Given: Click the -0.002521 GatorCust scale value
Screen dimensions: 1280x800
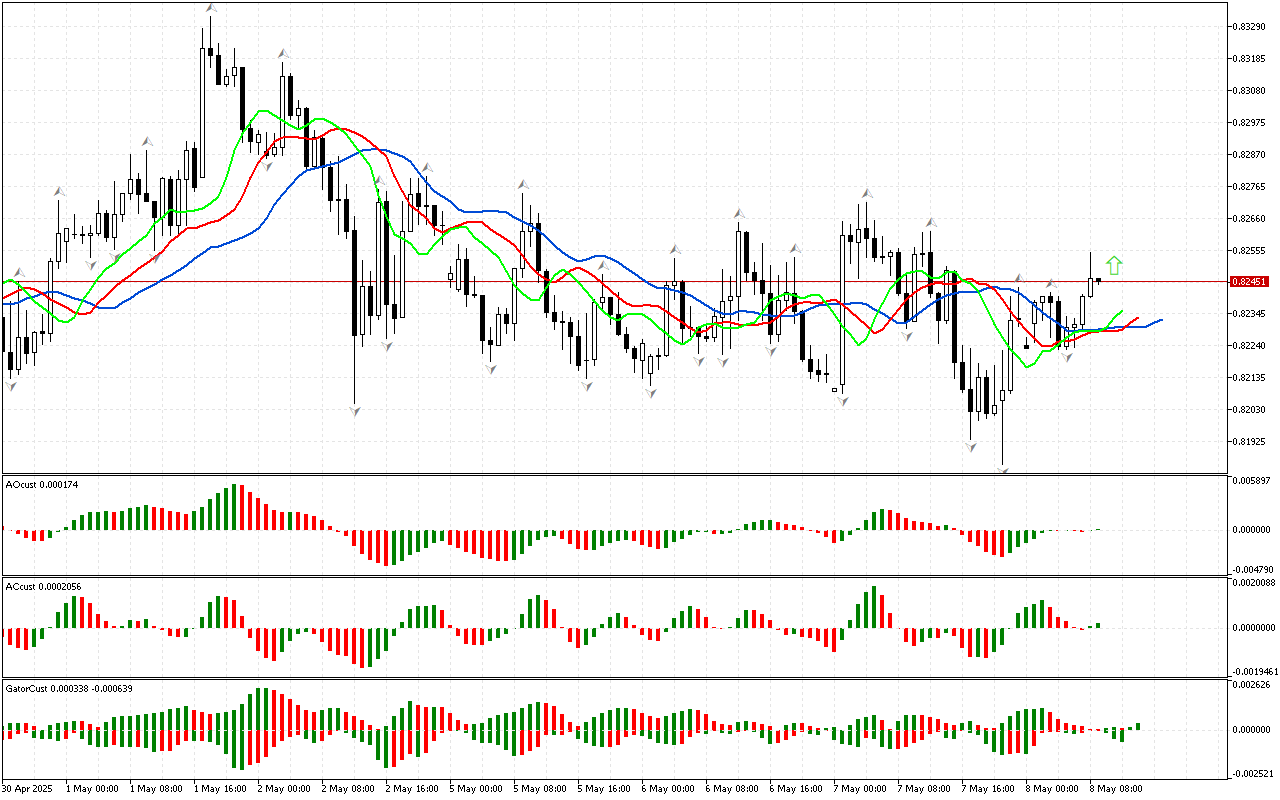Looking at the screenshot, I should (x=1252, y=773).
